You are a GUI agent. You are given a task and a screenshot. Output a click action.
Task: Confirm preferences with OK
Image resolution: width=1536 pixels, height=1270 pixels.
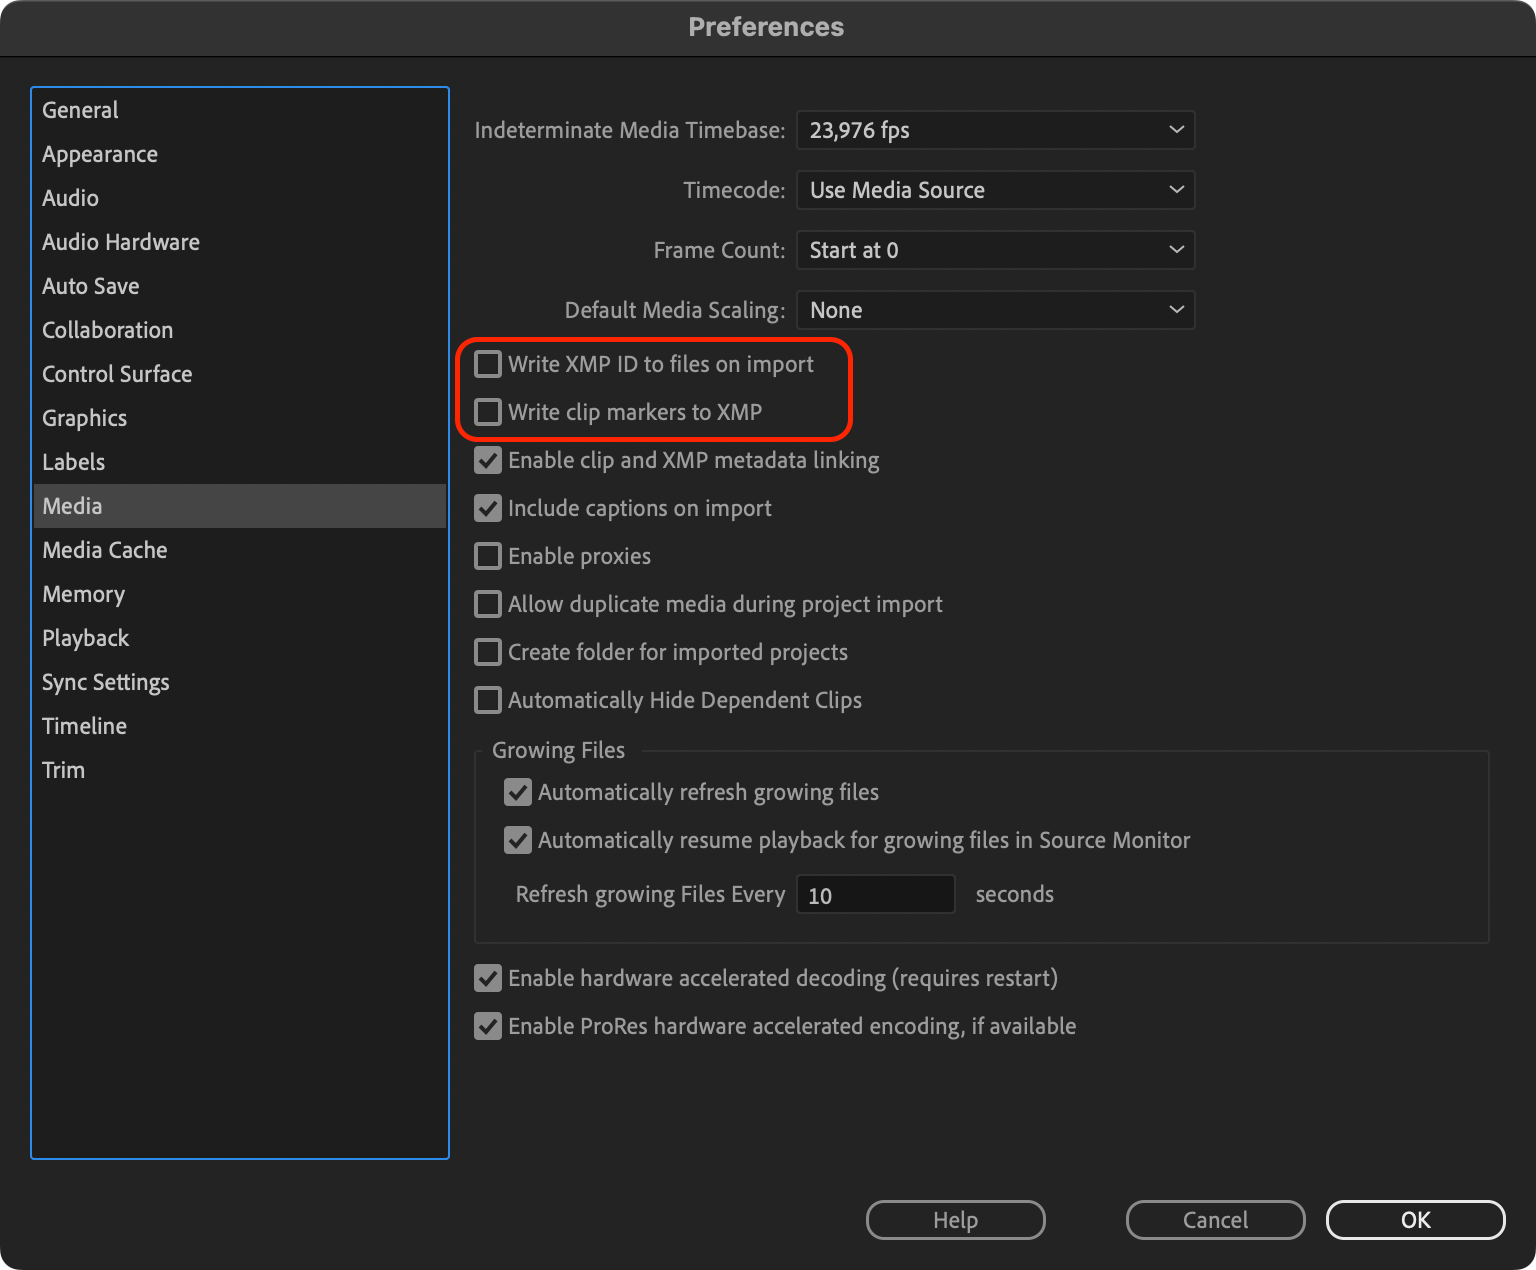tap(1415, 1220)
